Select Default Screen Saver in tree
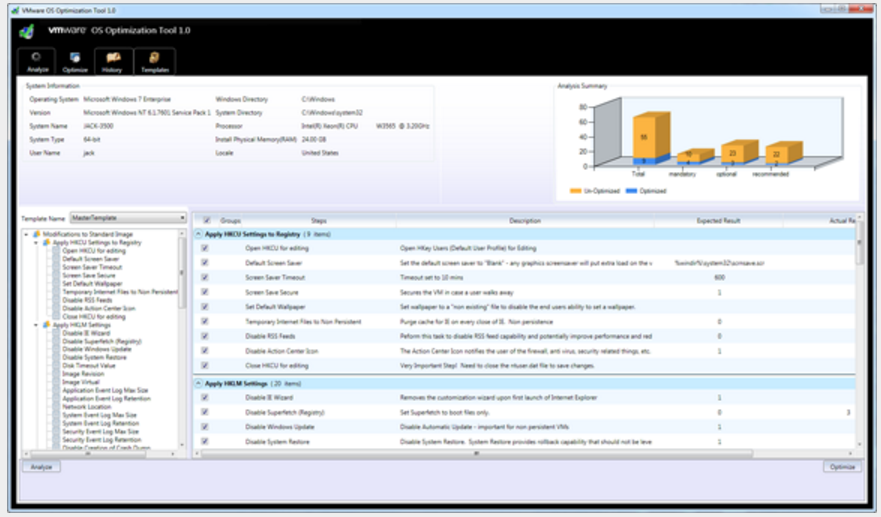Viewport: 881px width, 517px height. tap(90, 259)
